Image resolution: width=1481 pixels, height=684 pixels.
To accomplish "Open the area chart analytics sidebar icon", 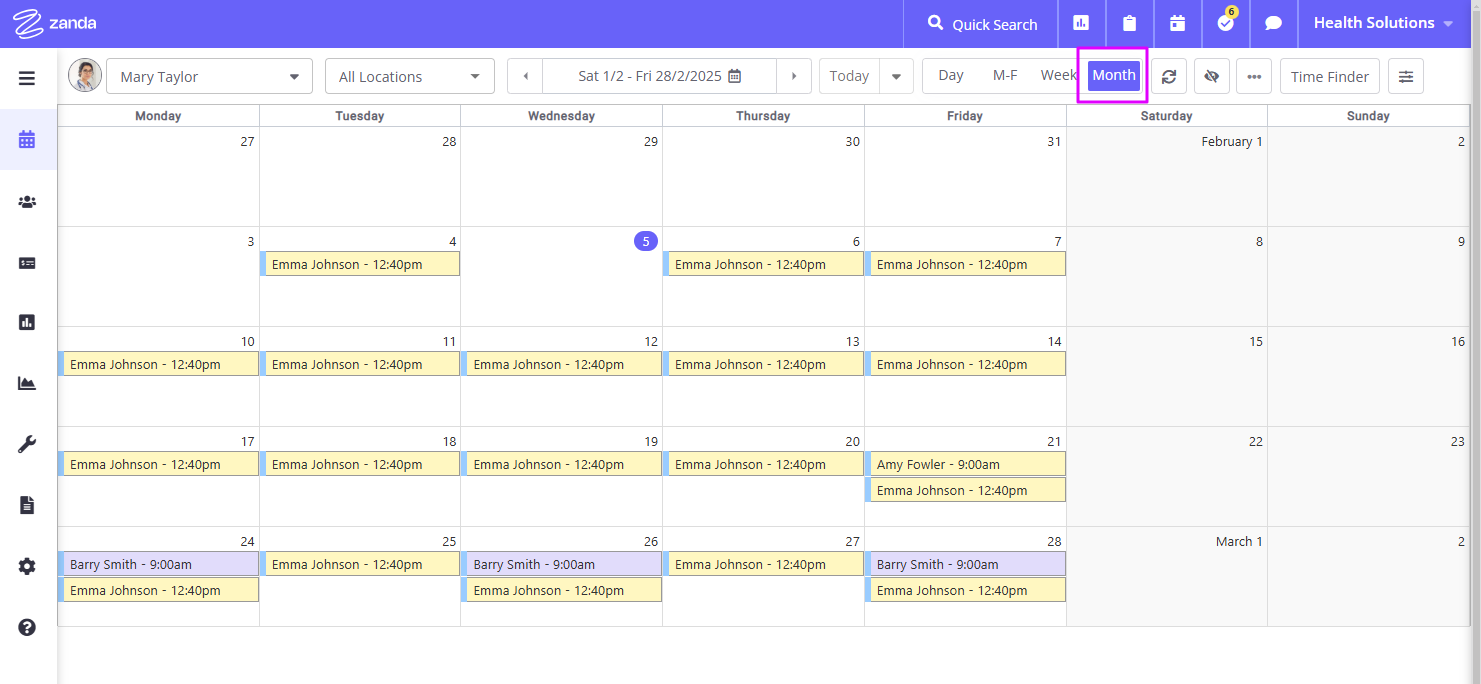I will coord(27,383).
